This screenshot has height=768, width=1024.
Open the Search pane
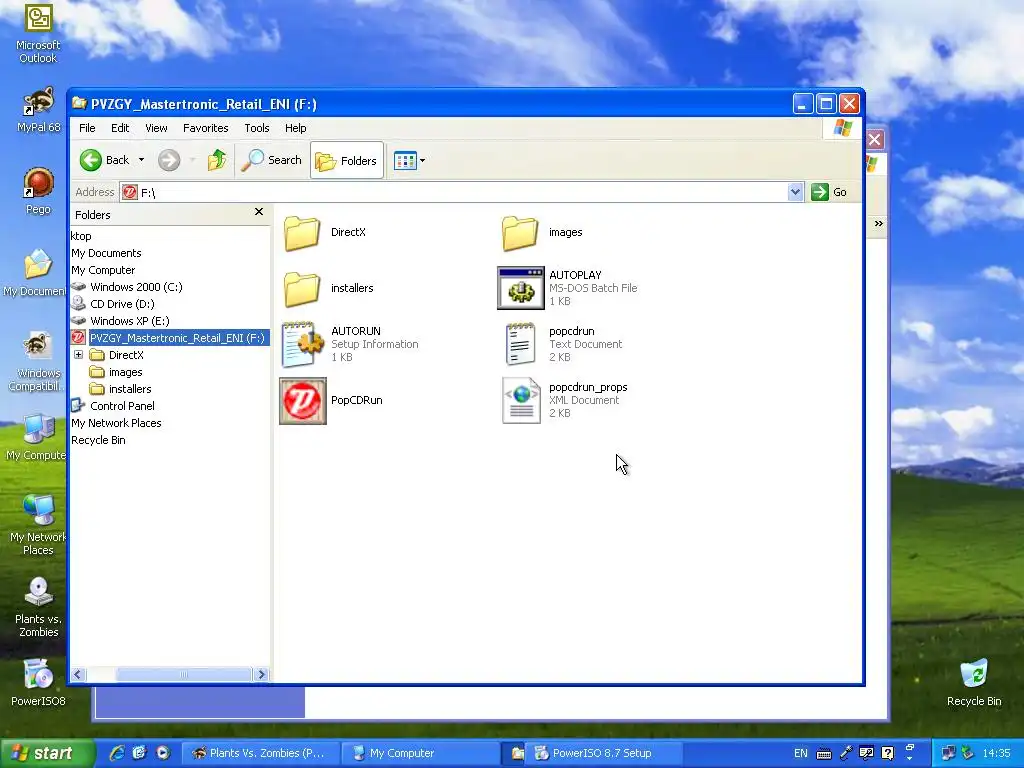(x=272, y=160)
